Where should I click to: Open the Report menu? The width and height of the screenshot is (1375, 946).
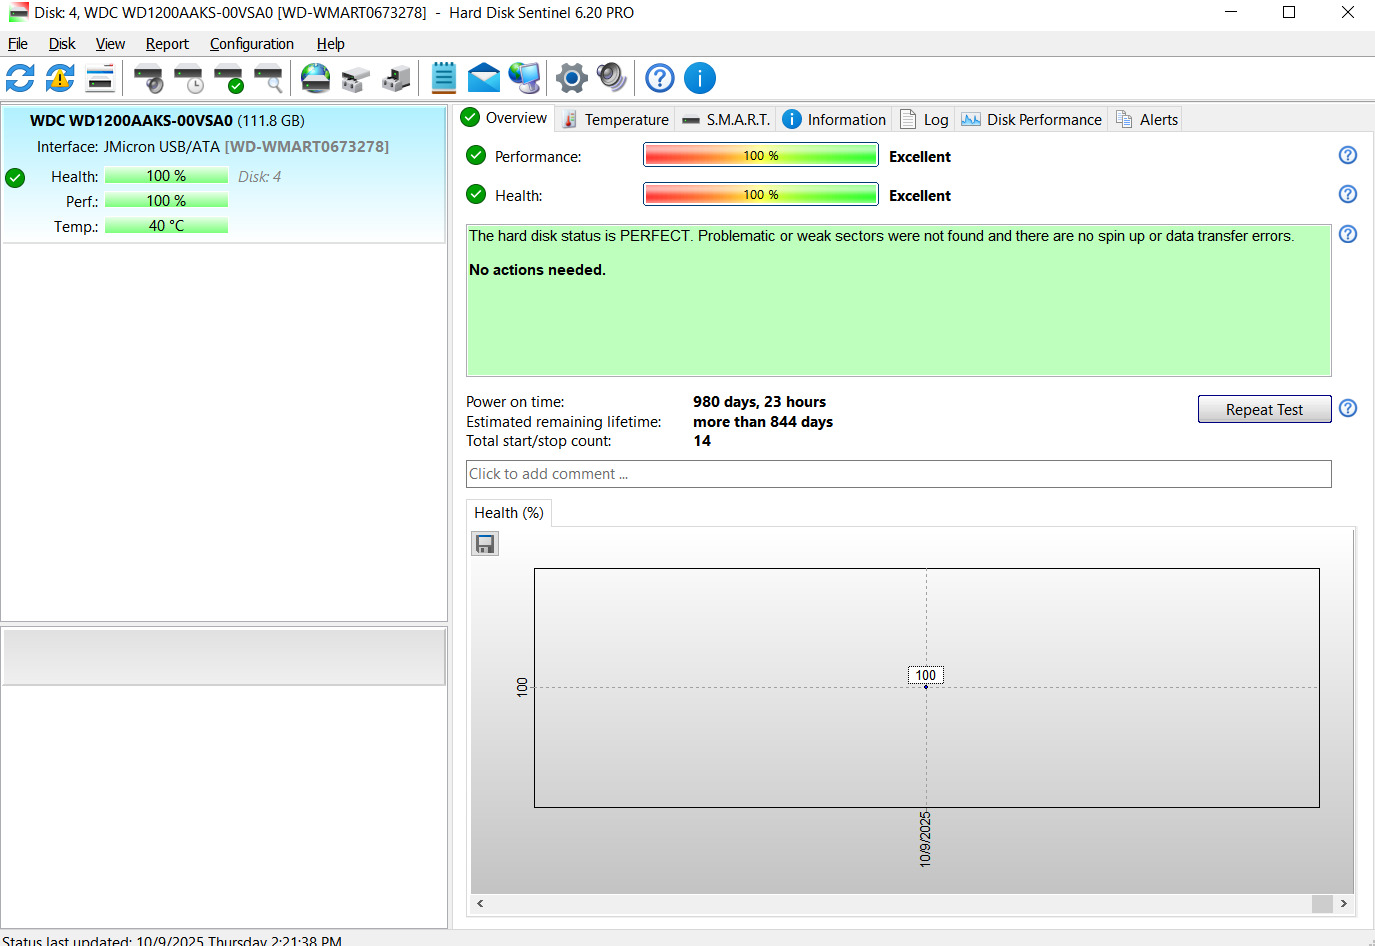(x=167, y=44)
